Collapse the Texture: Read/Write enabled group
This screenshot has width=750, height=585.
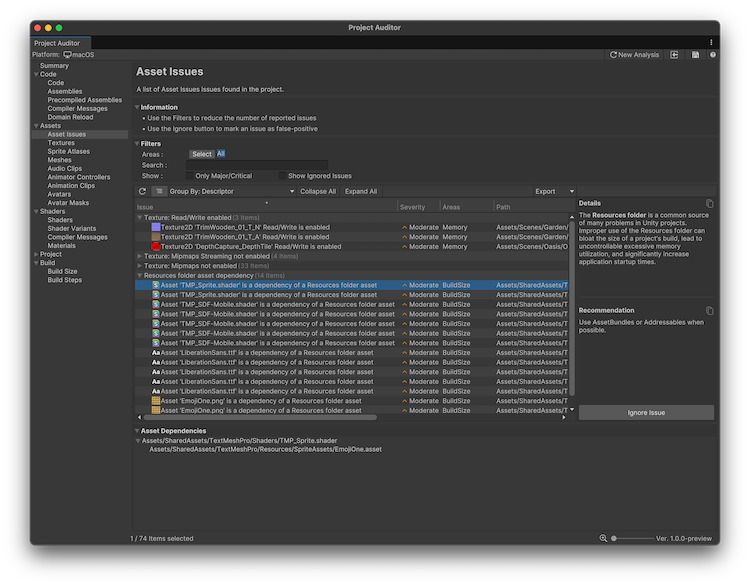[x=139, y=217]
